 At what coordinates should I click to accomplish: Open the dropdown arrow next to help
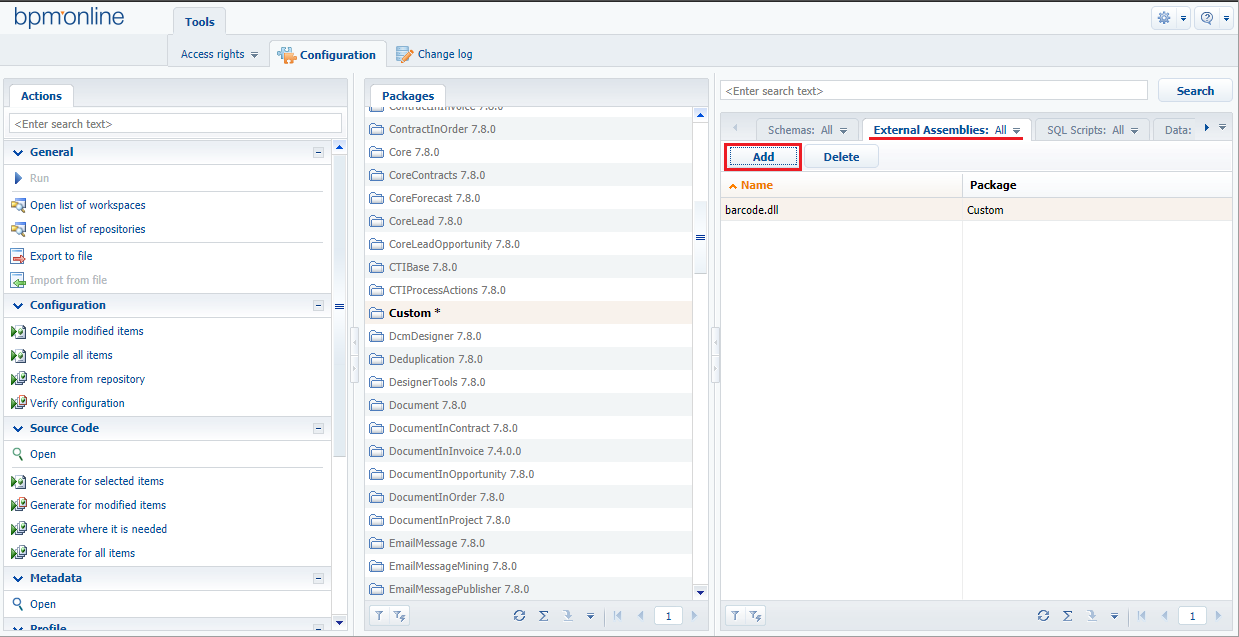pos(1226,18)
